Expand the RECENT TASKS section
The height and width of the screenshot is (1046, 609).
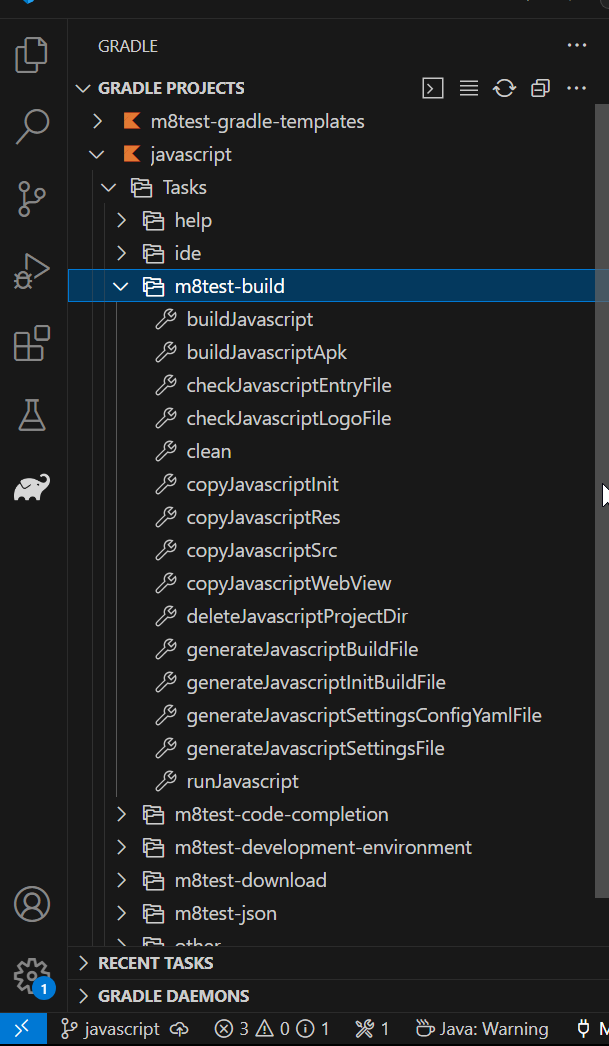[155, 963]
